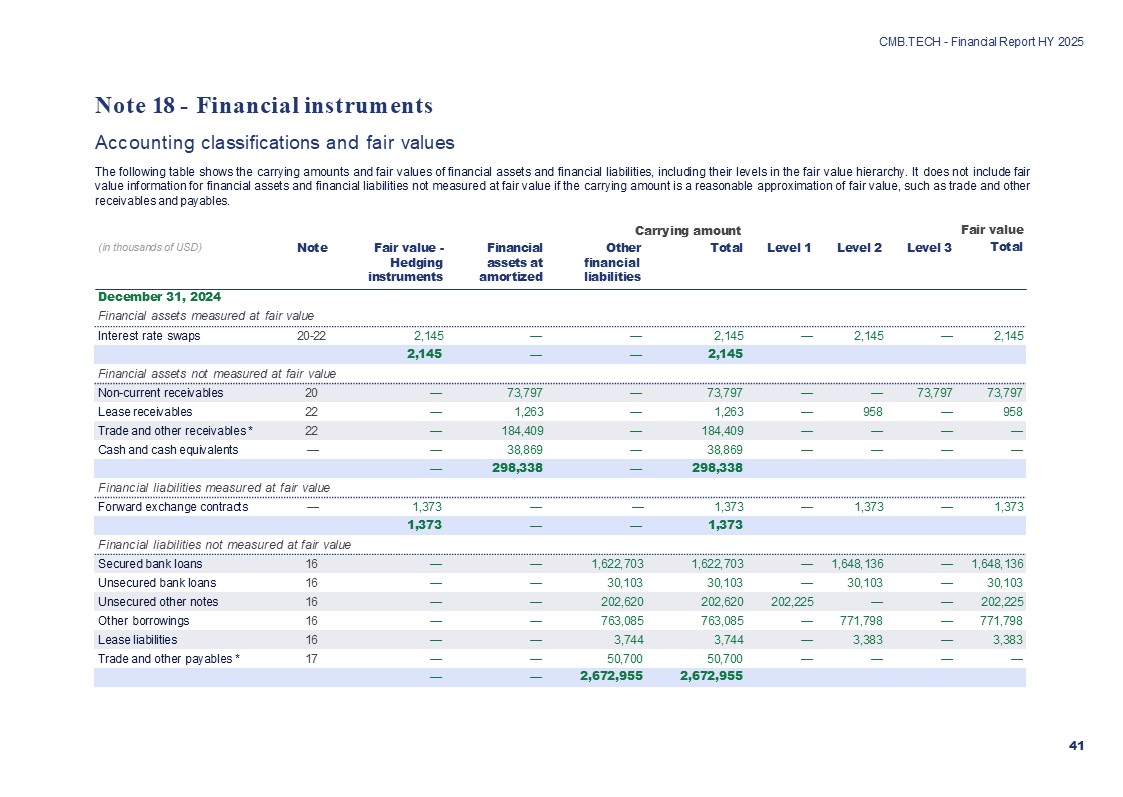The width and height of the screenshot is (1123, 797).
Task: Click the Lease liabilities row label
Action: pyautogui.click(x=137, y=640)
